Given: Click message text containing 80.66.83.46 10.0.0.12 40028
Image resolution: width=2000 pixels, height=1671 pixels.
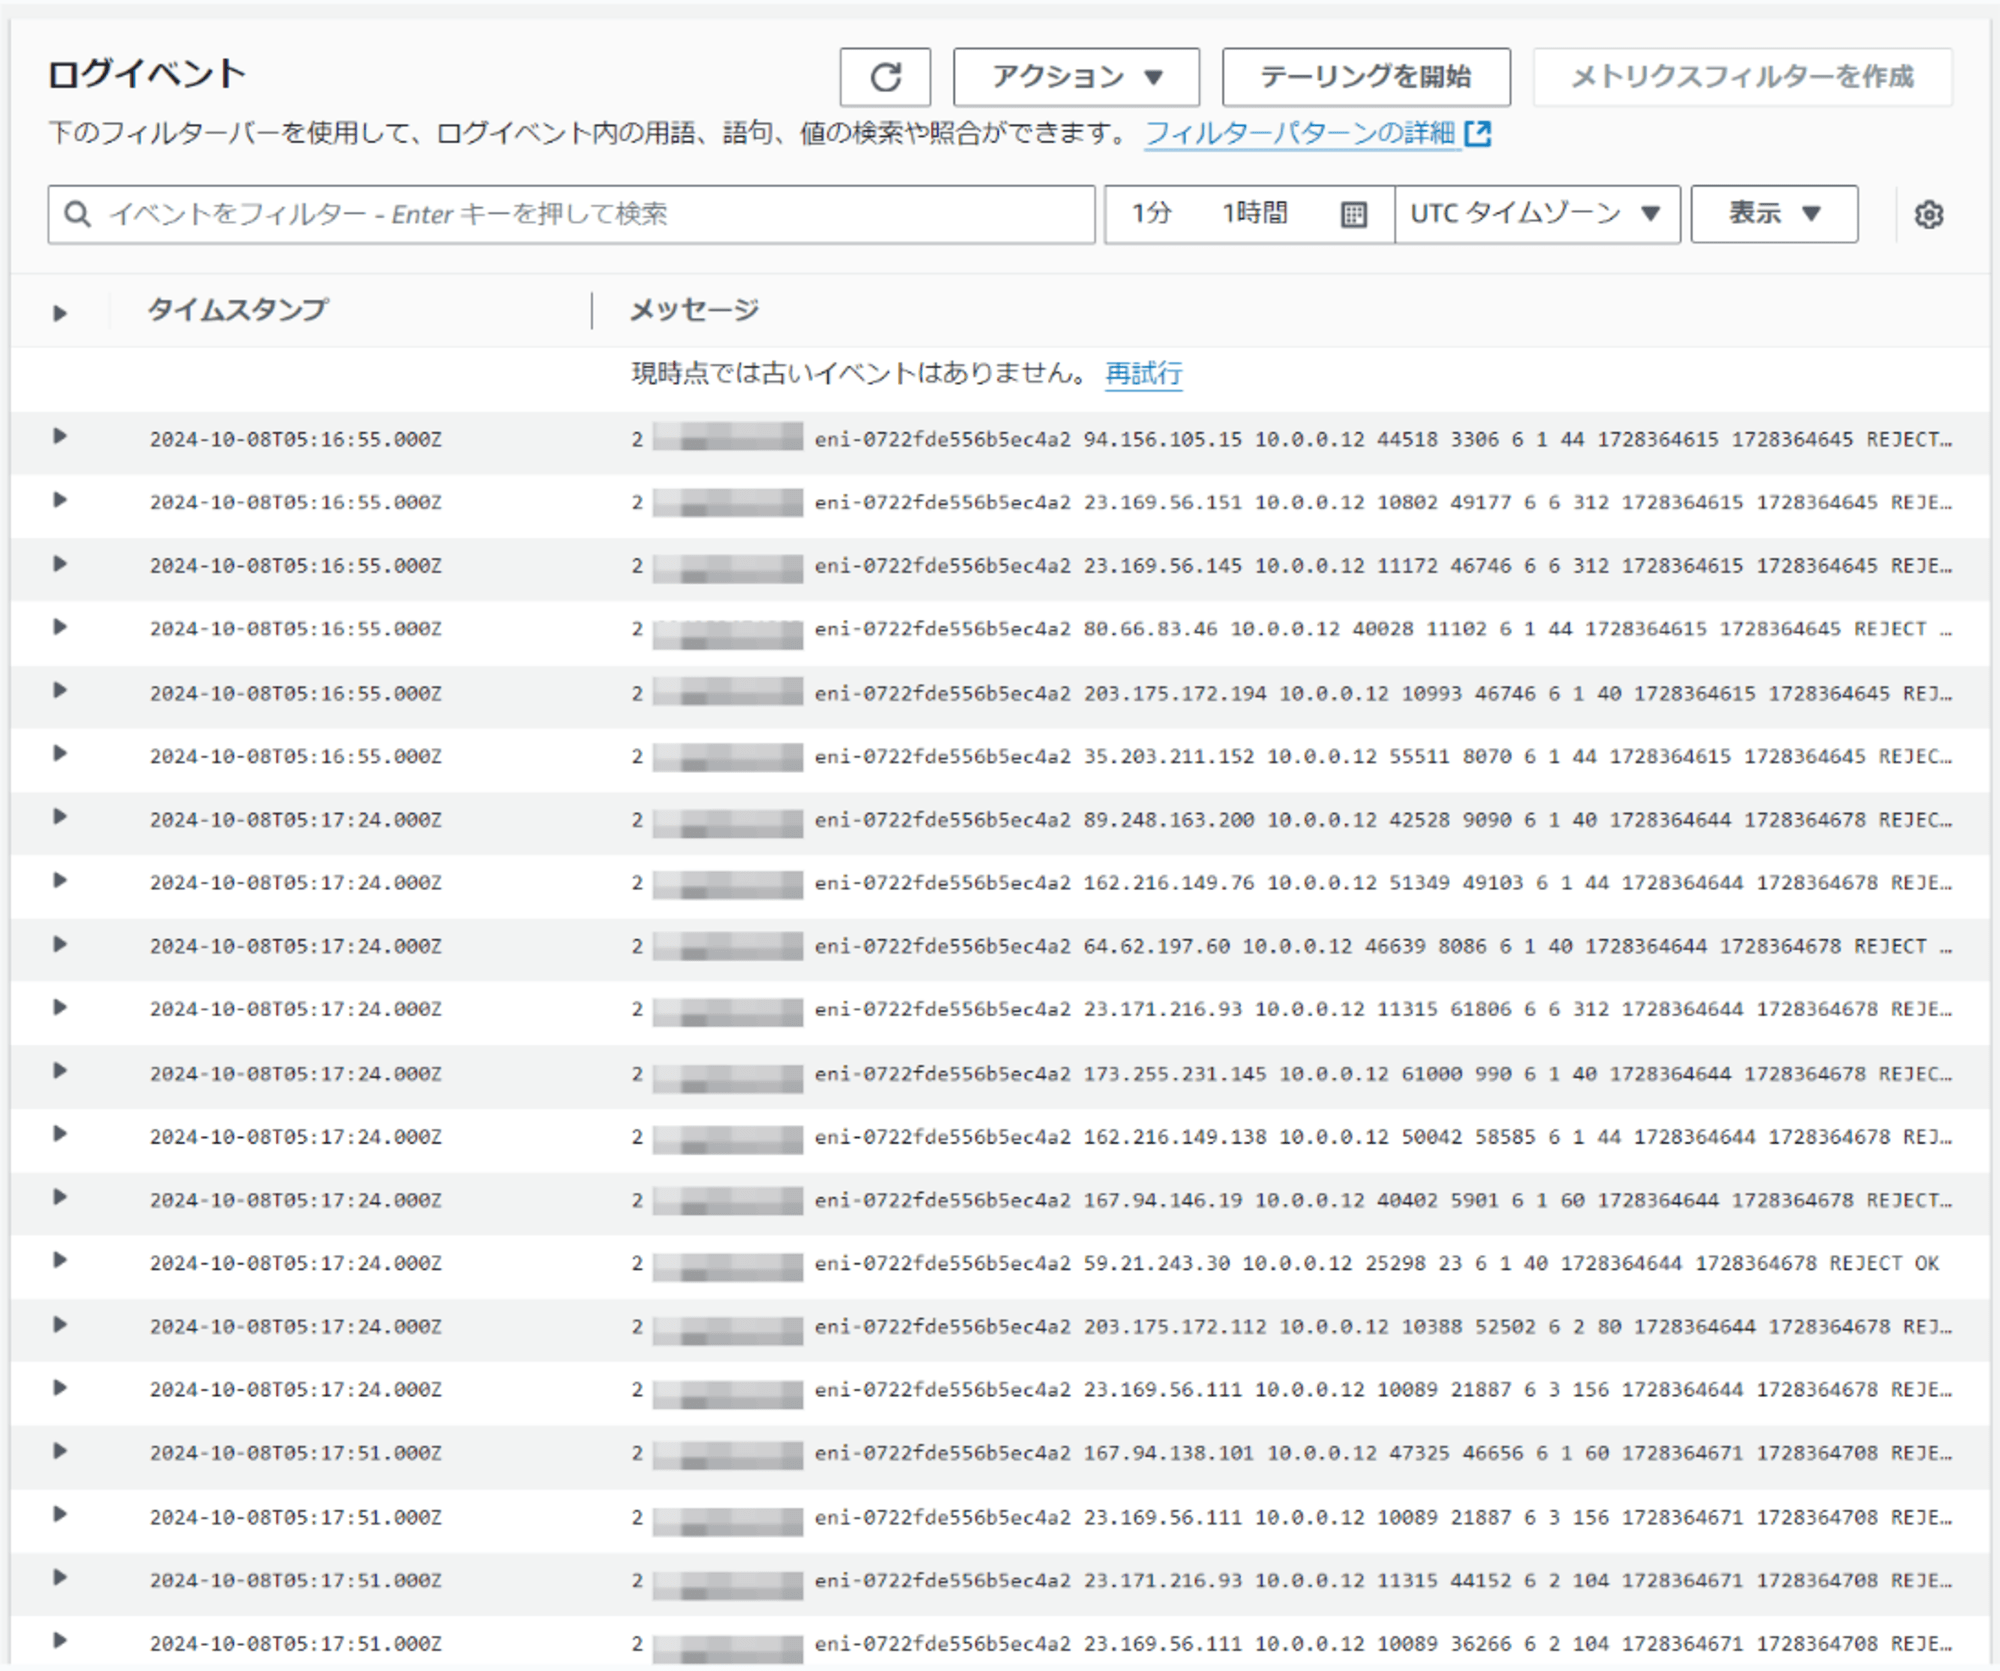Looking at the screenshot, I should 1291,629.
